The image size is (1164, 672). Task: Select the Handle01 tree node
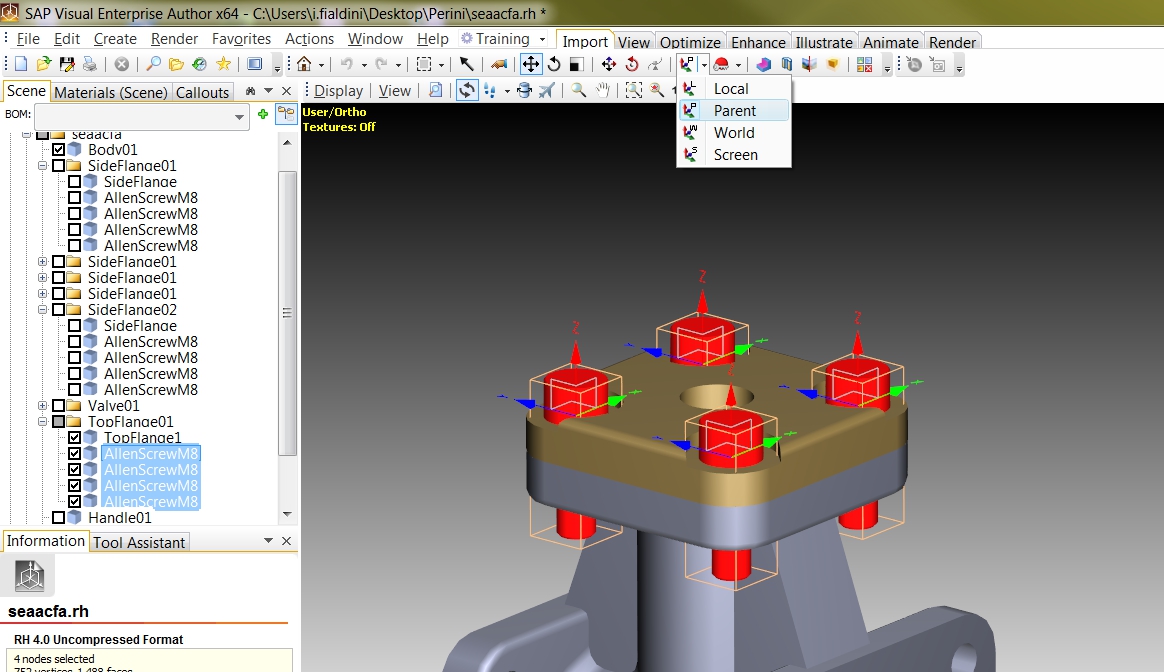point(120,518)
